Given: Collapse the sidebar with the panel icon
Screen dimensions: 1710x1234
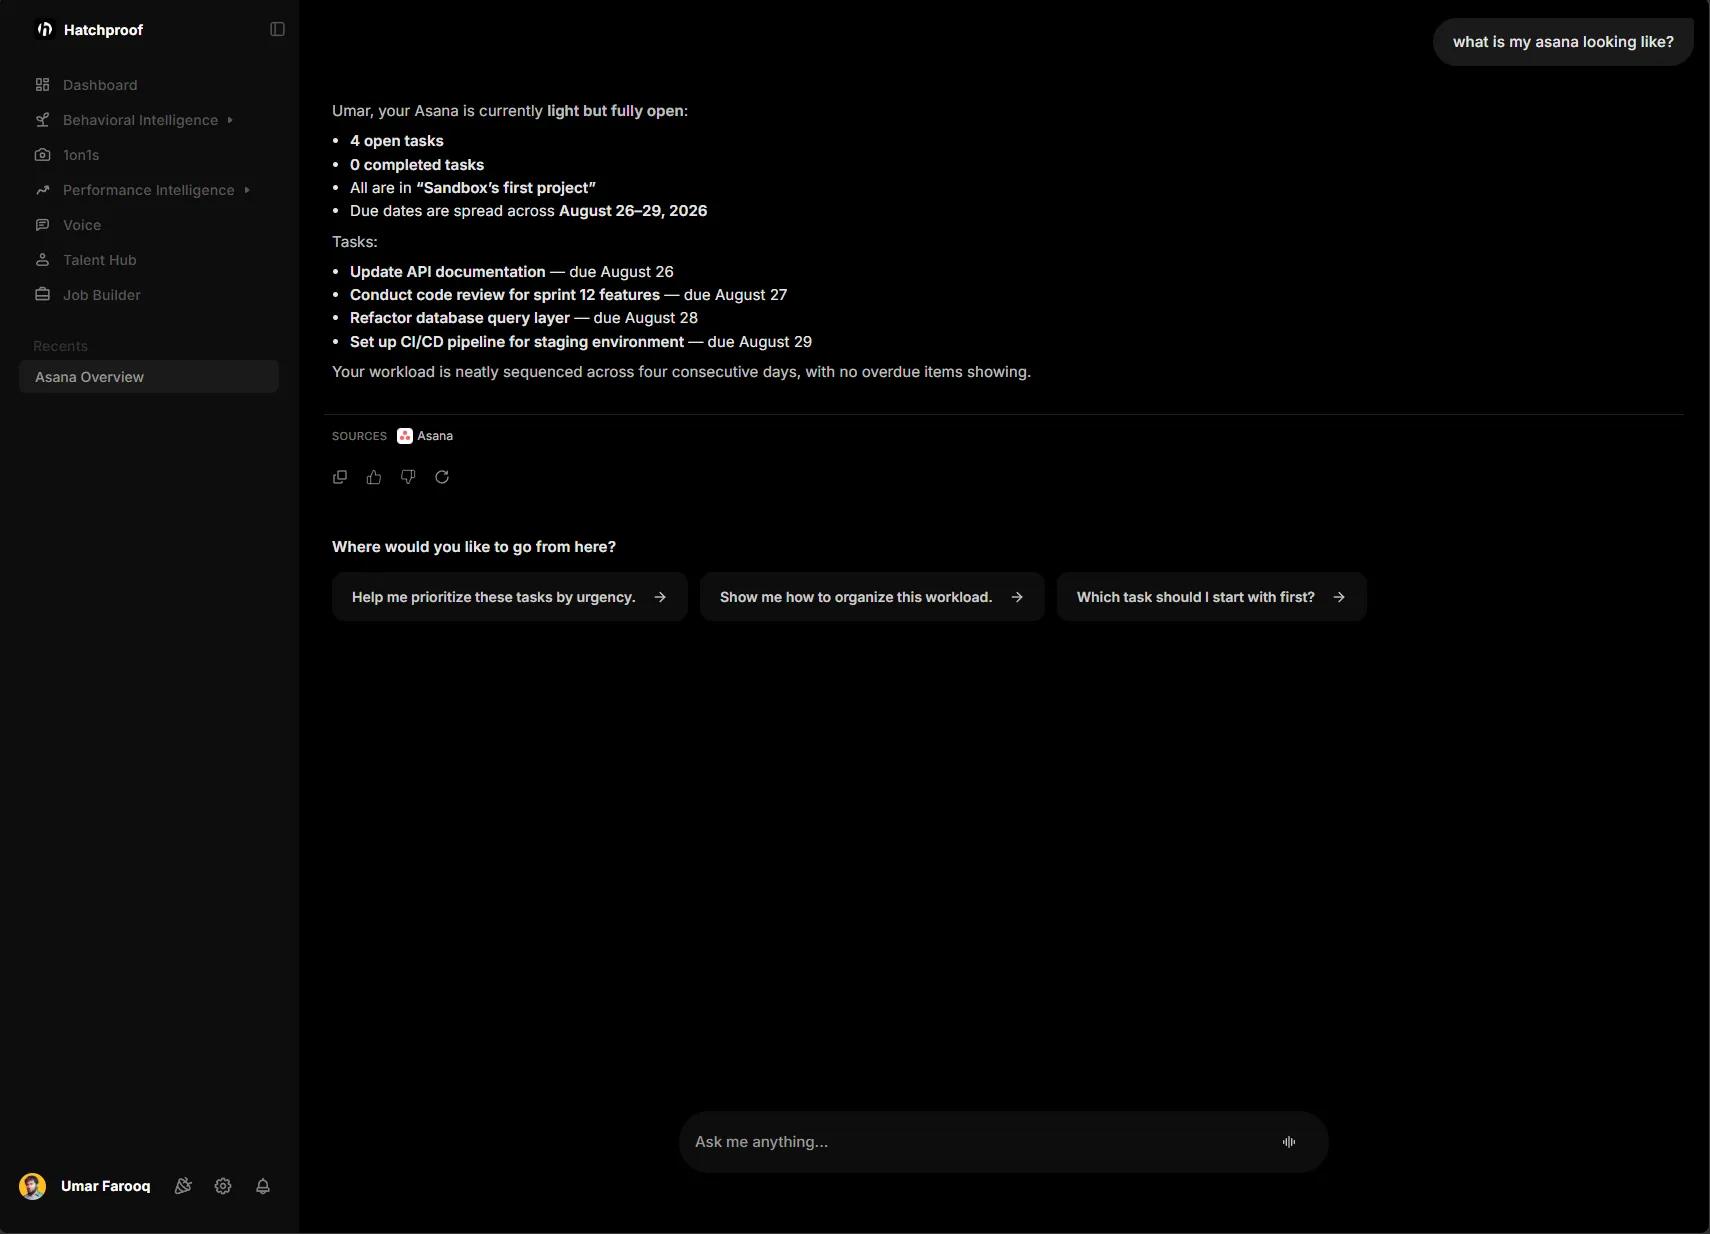Looking at the screenshot, I should [278, 30].
